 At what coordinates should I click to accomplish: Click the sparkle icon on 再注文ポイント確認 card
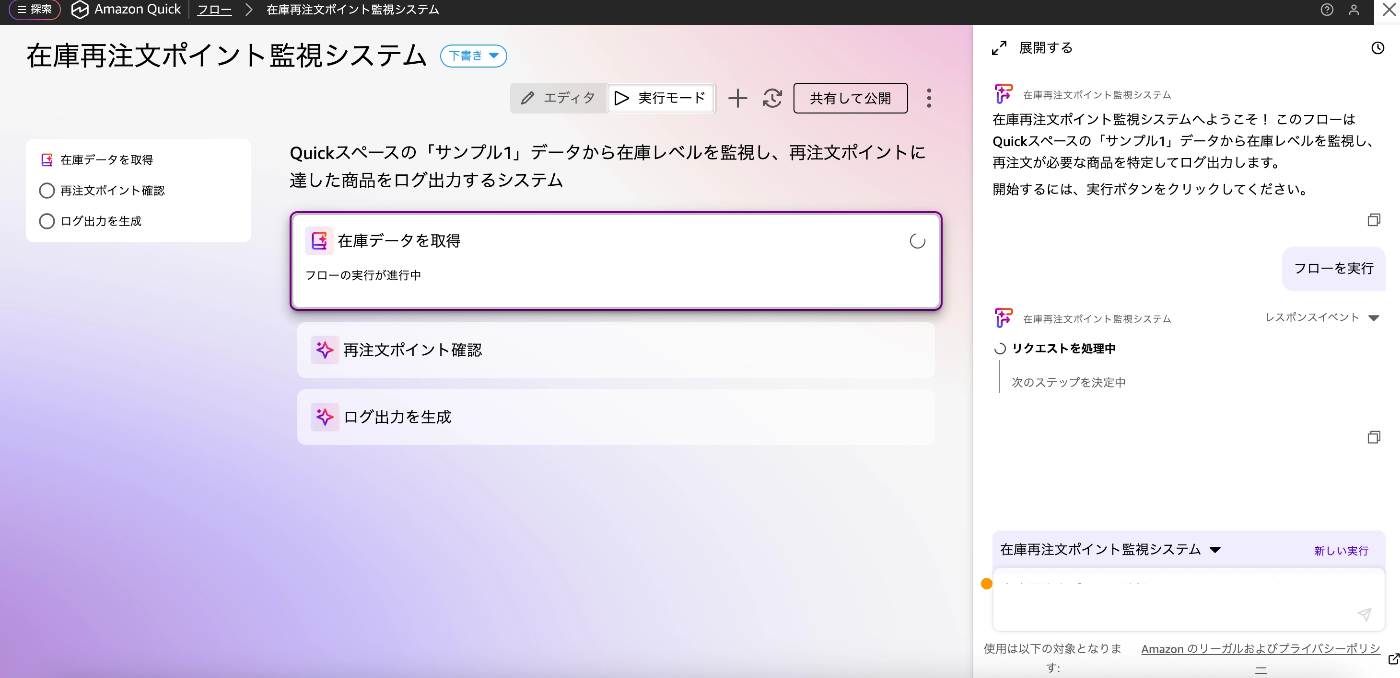324,350
